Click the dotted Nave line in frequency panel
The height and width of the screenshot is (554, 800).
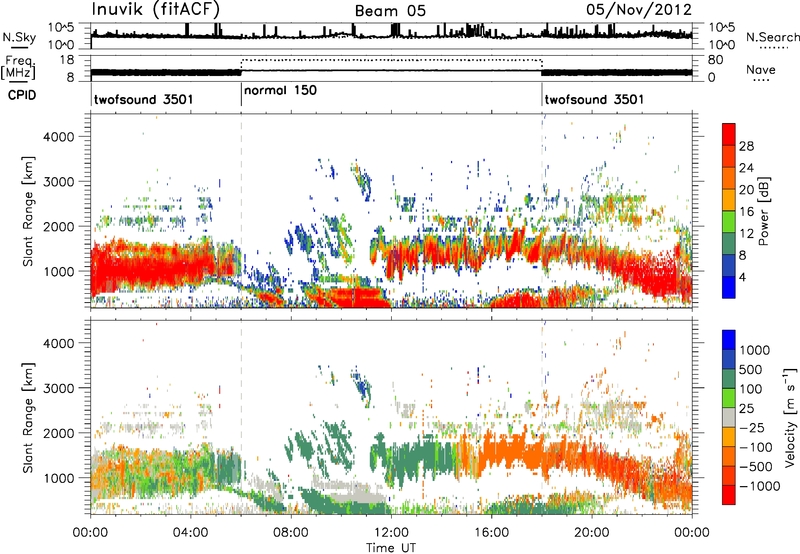pos(391,60)
